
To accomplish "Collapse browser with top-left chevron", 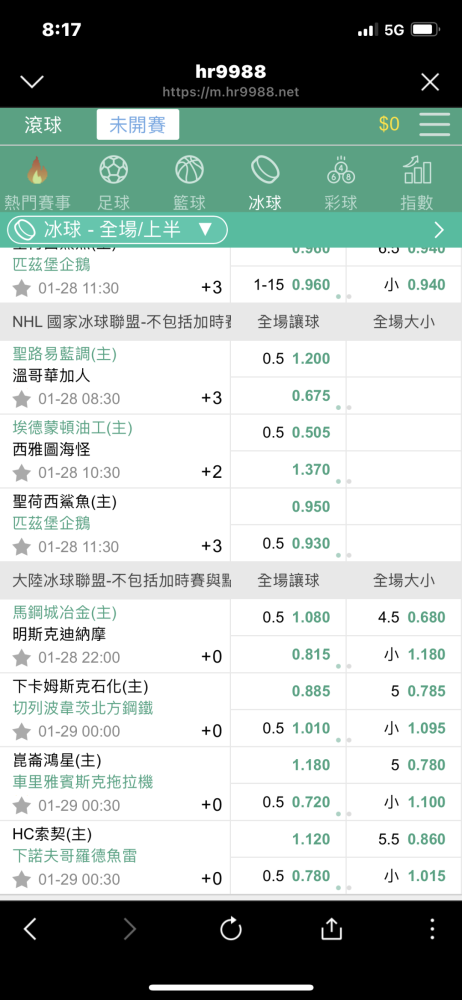I will click(x=32, y=82).
